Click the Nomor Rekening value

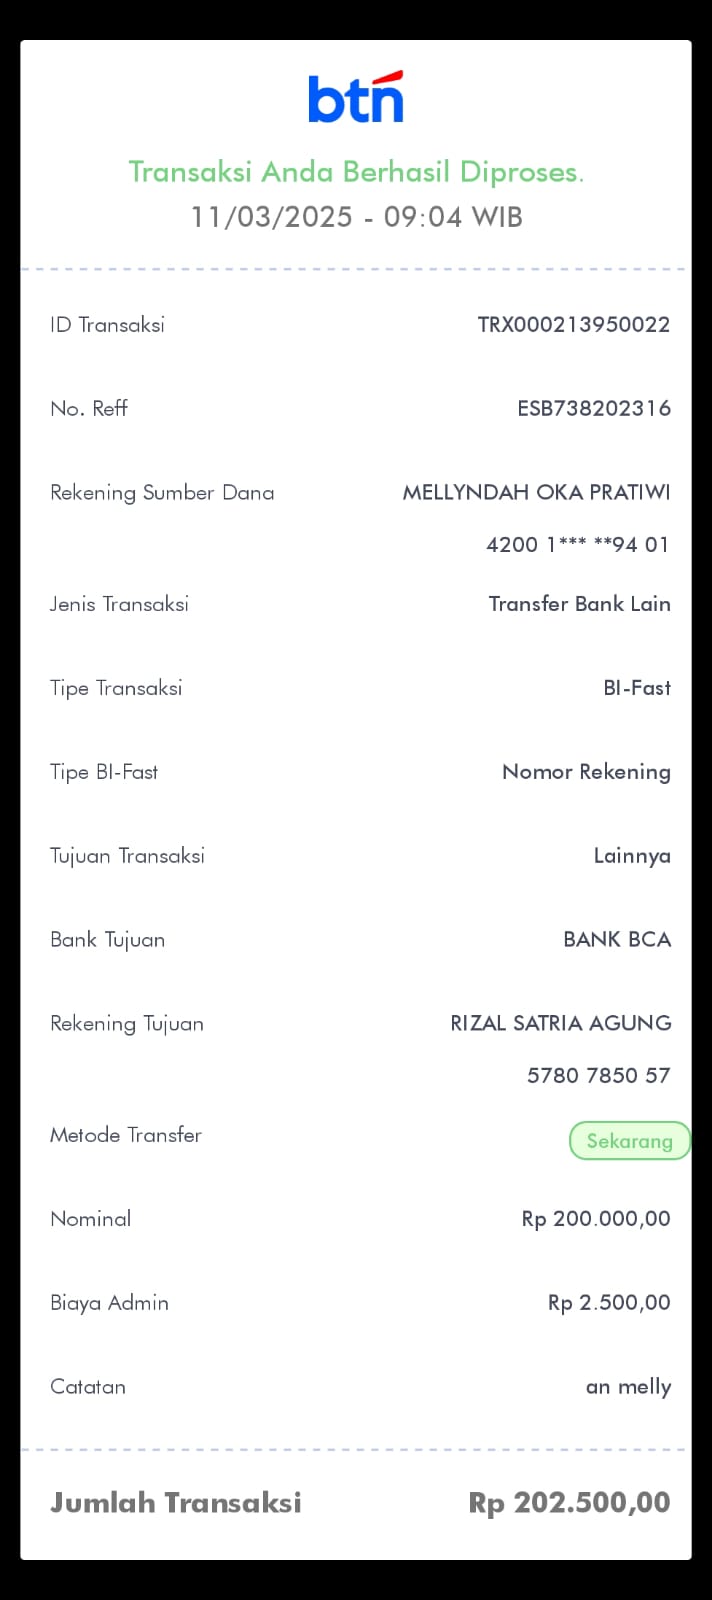pyautogui.click(x=586, y=772)
